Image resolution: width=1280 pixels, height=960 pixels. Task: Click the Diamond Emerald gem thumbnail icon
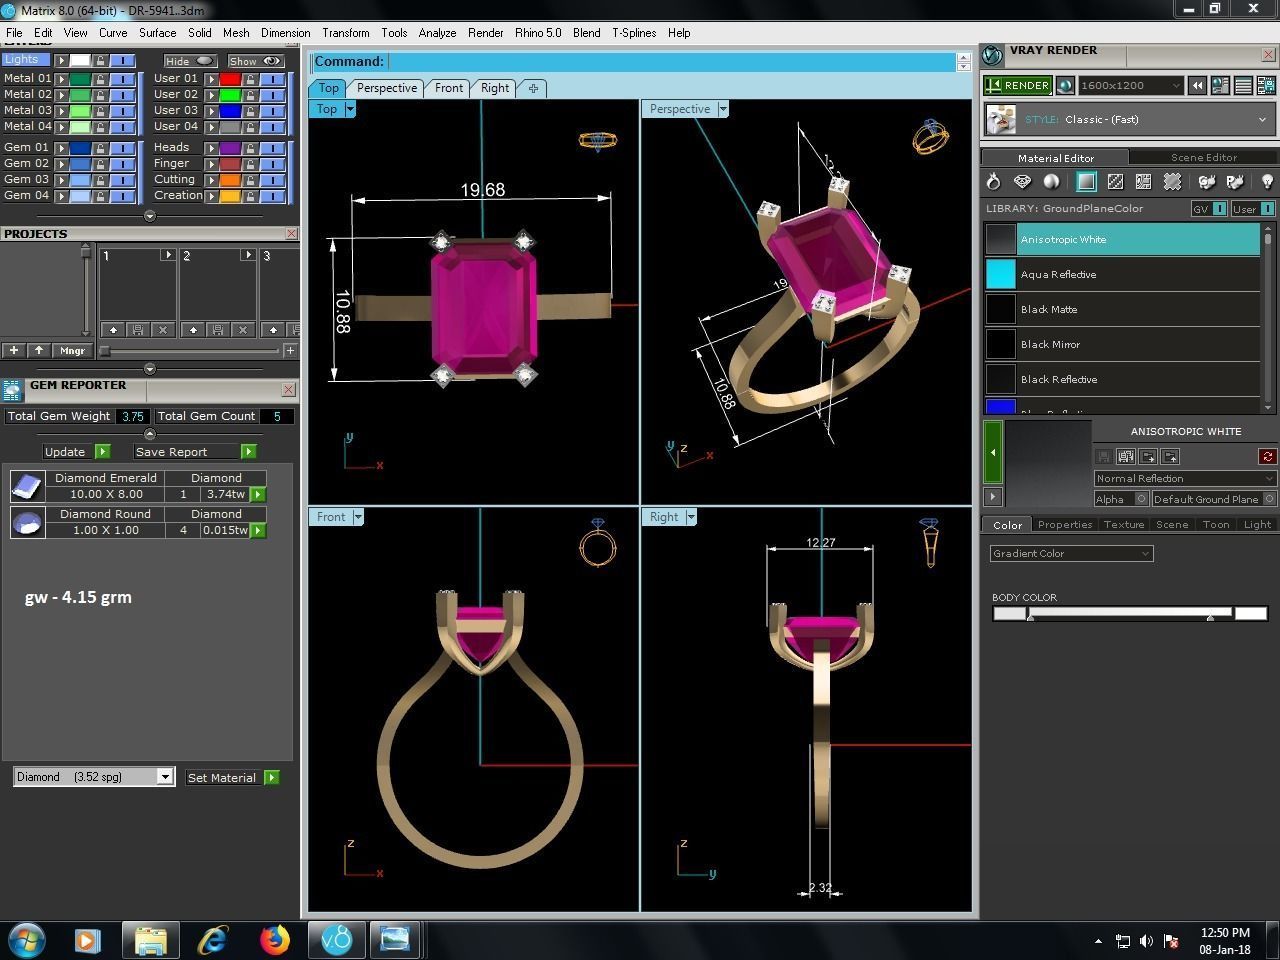(27, 486)
